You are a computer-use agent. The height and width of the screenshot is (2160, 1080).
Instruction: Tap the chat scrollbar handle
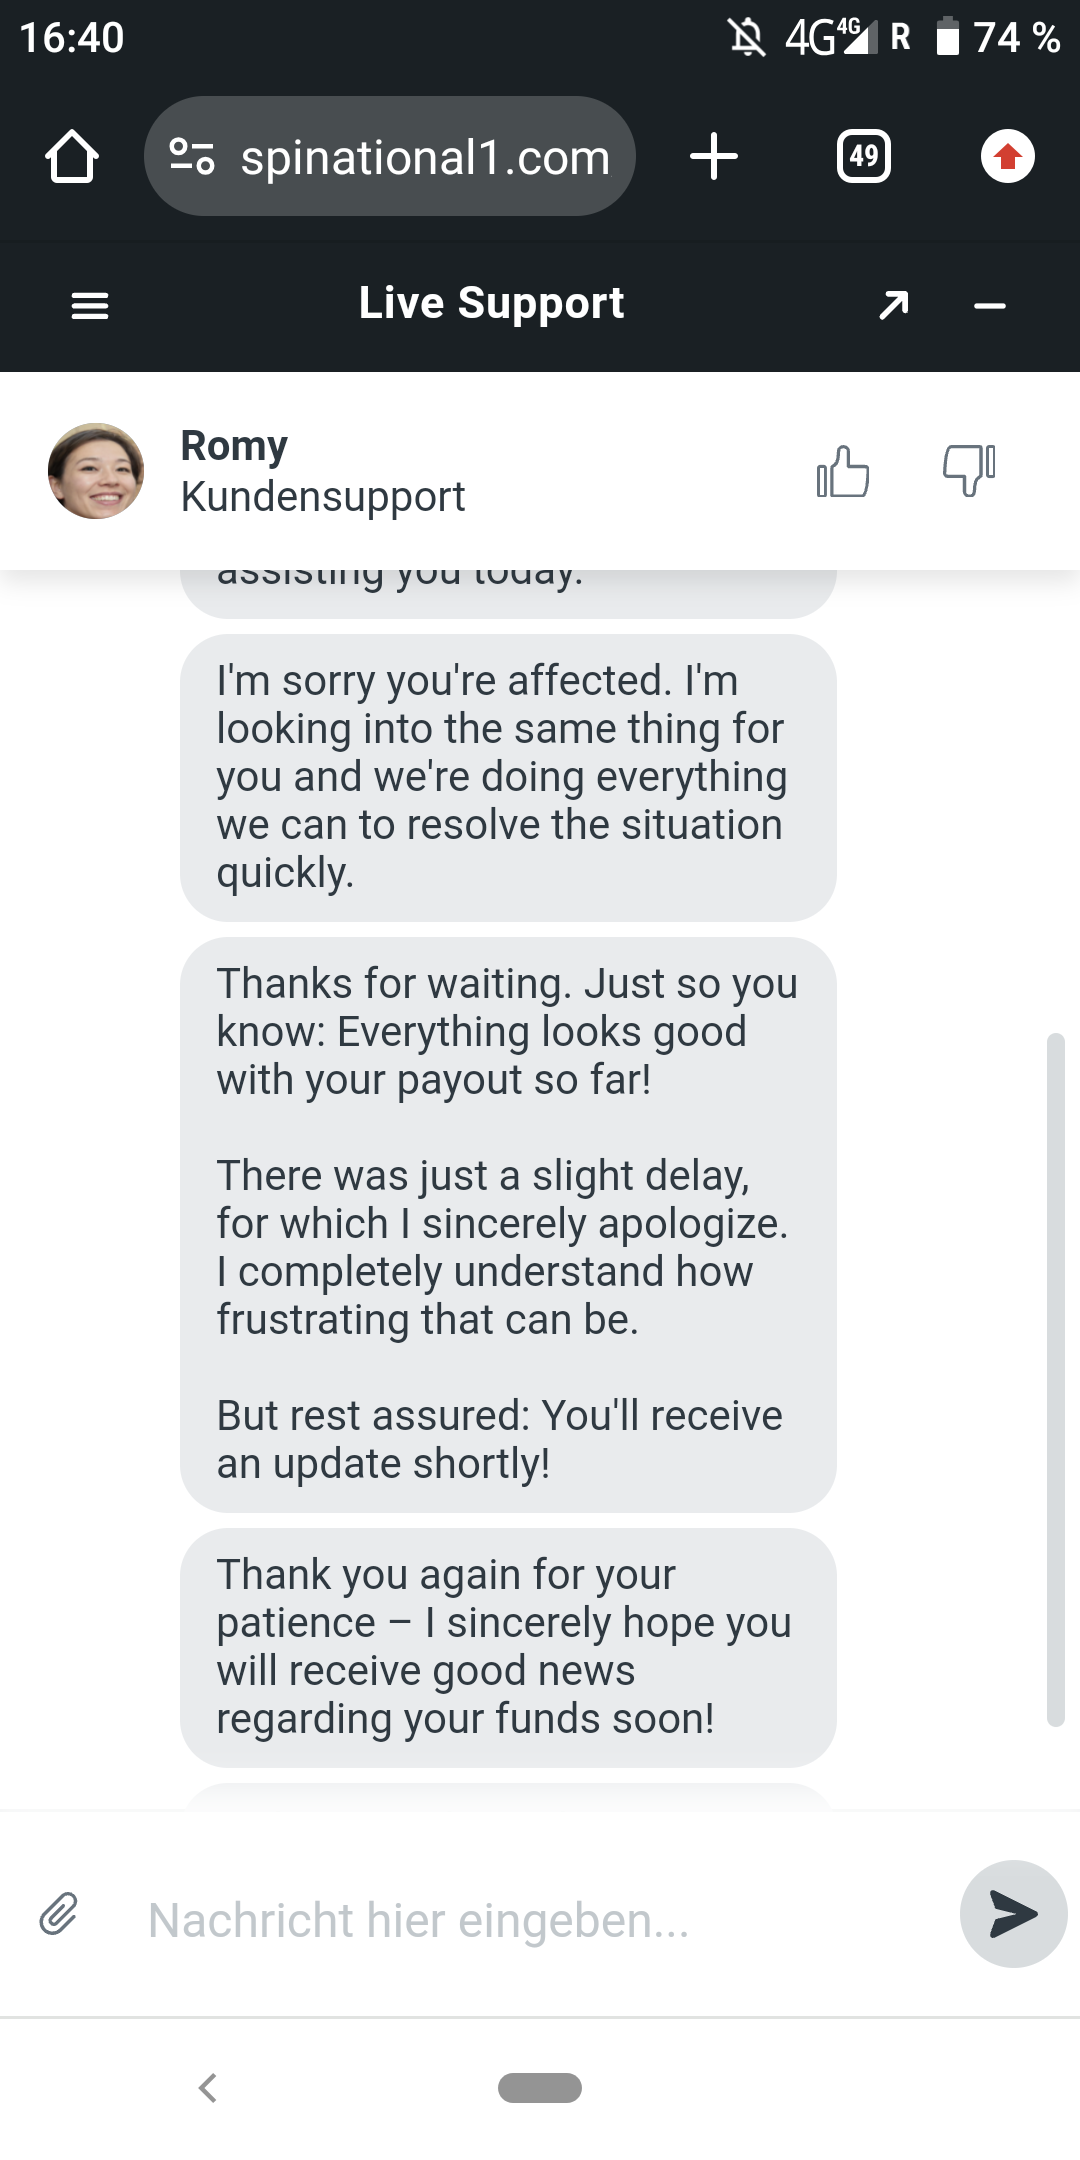pos(1055,1380)
